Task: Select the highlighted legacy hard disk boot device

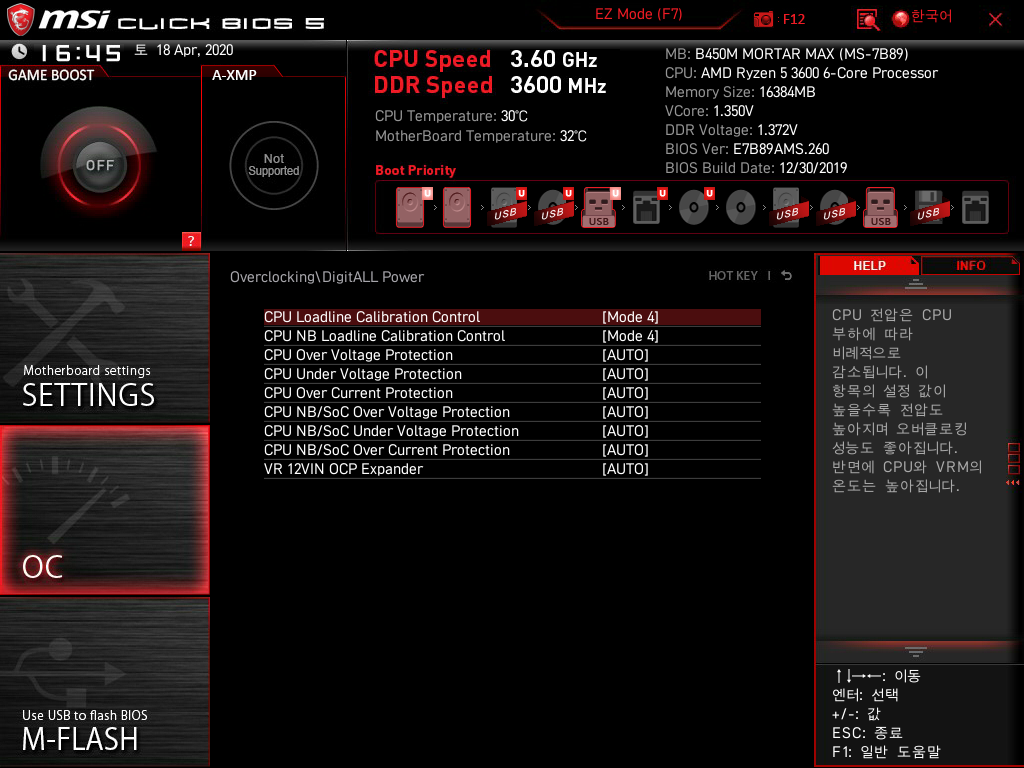Action: point(457,208)
